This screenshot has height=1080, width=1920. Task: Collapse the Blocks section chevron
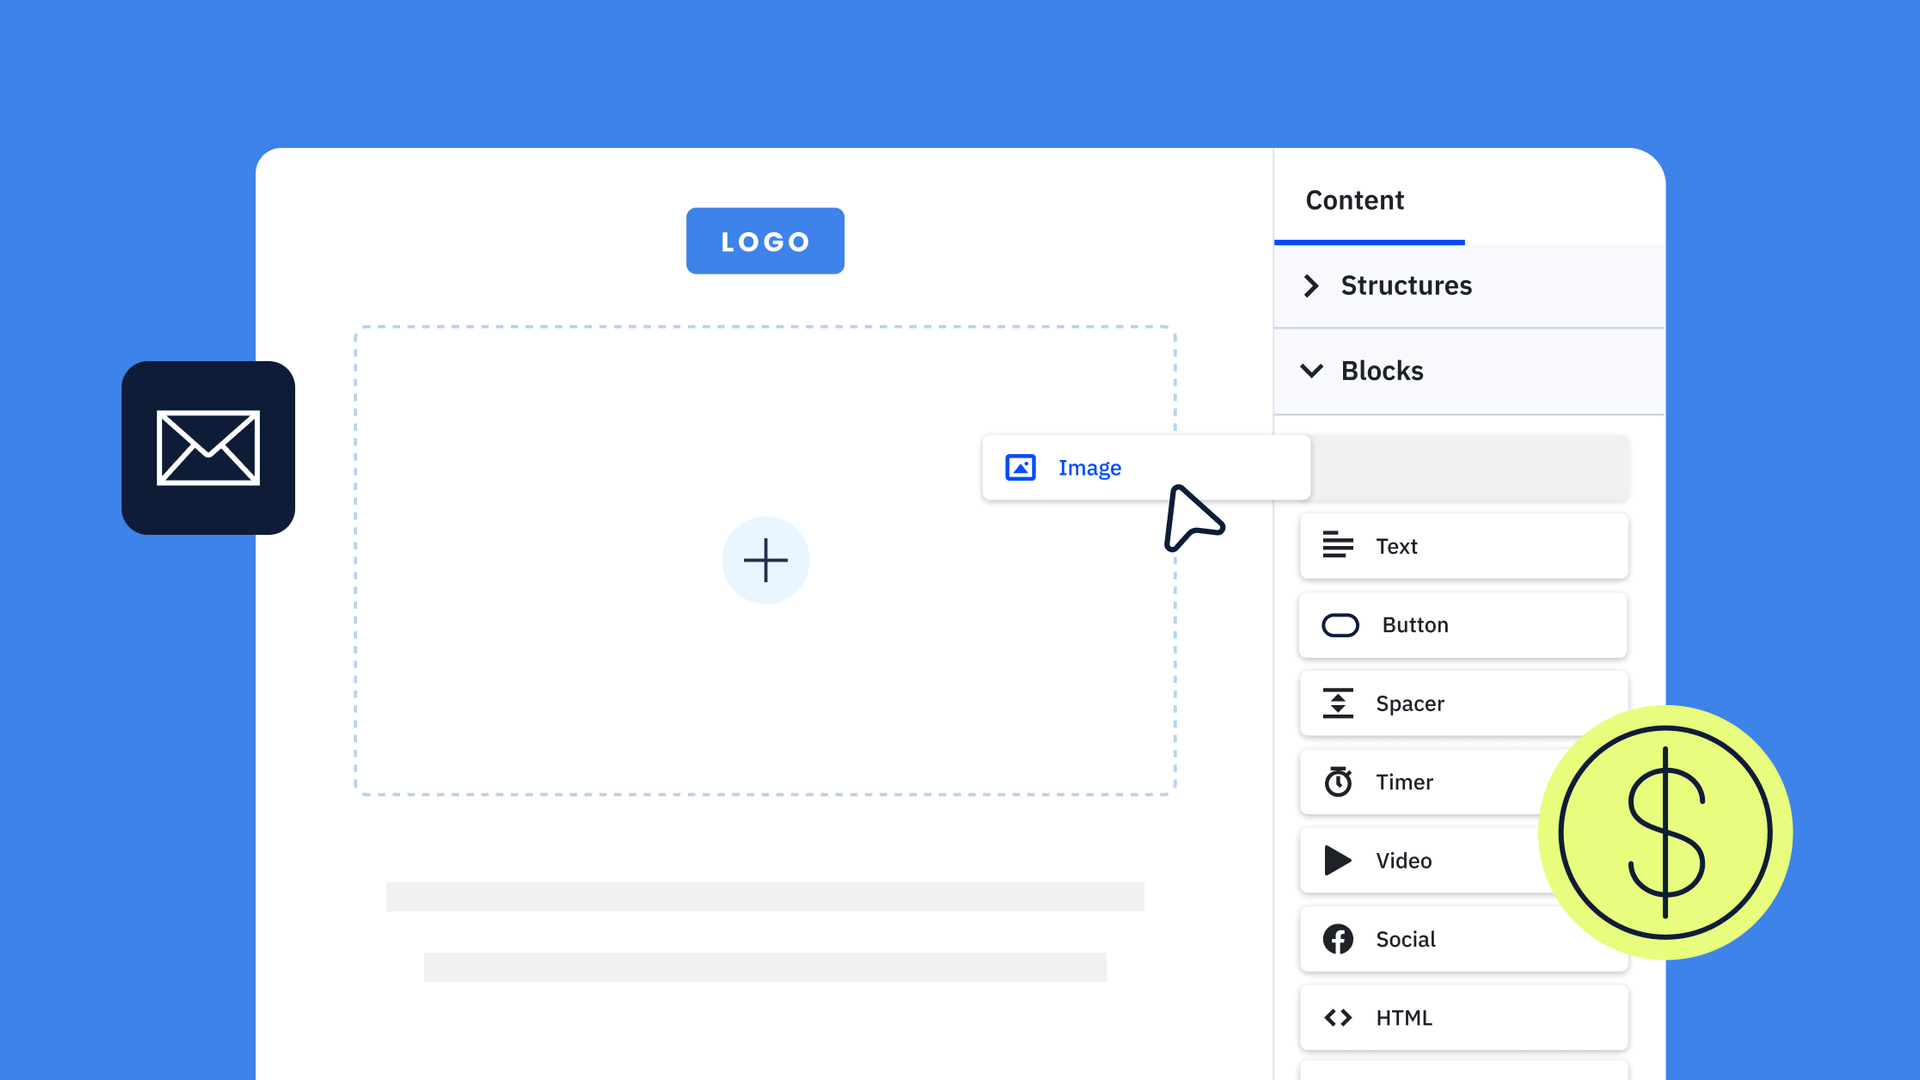point(1311,371)
